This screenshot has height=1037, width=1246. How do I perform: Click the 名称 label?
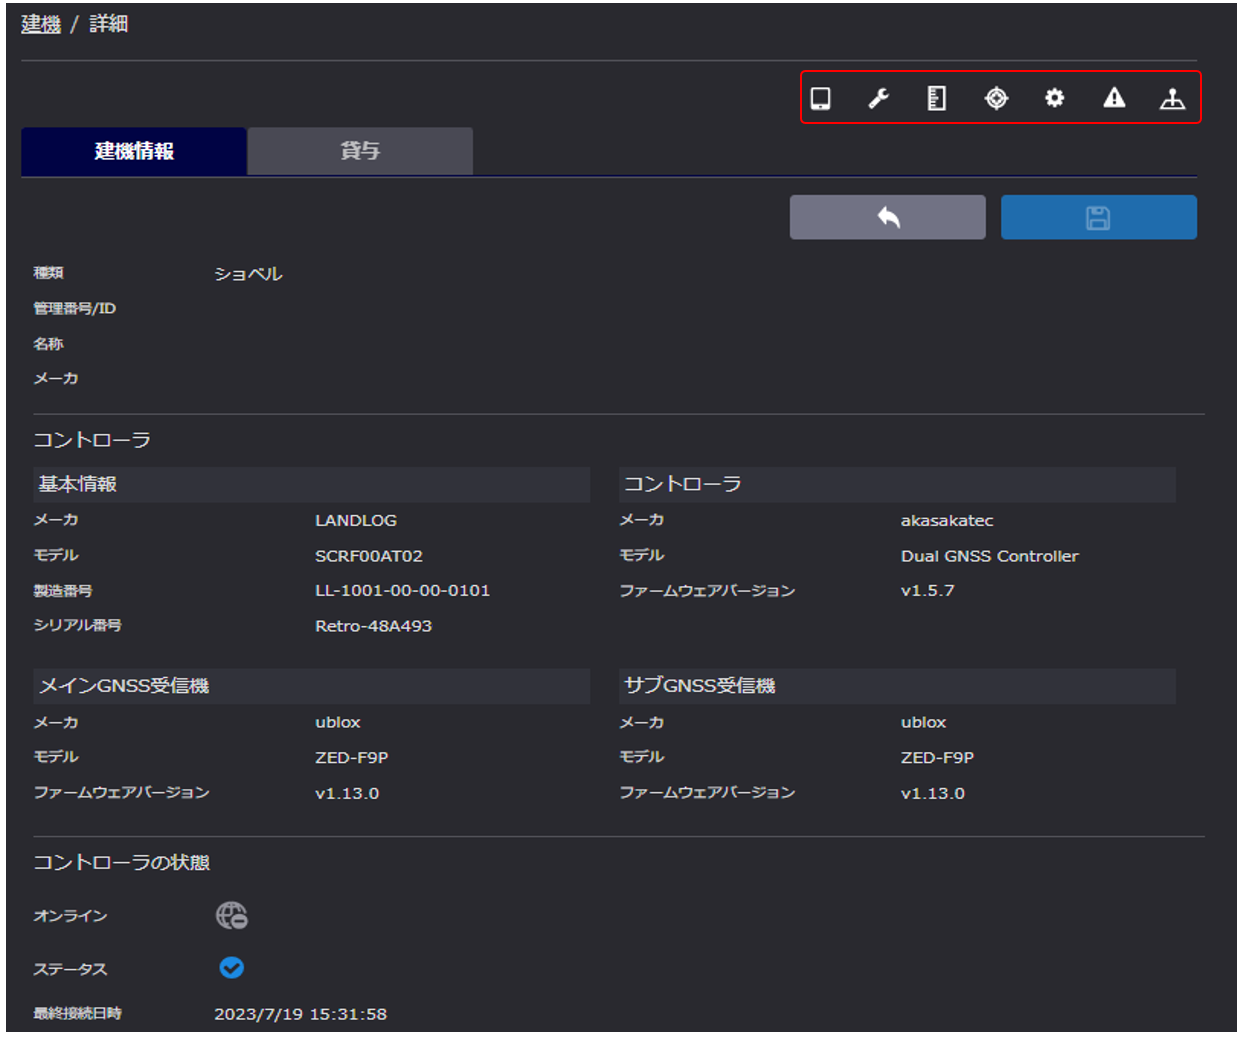[x=48, y=344]
